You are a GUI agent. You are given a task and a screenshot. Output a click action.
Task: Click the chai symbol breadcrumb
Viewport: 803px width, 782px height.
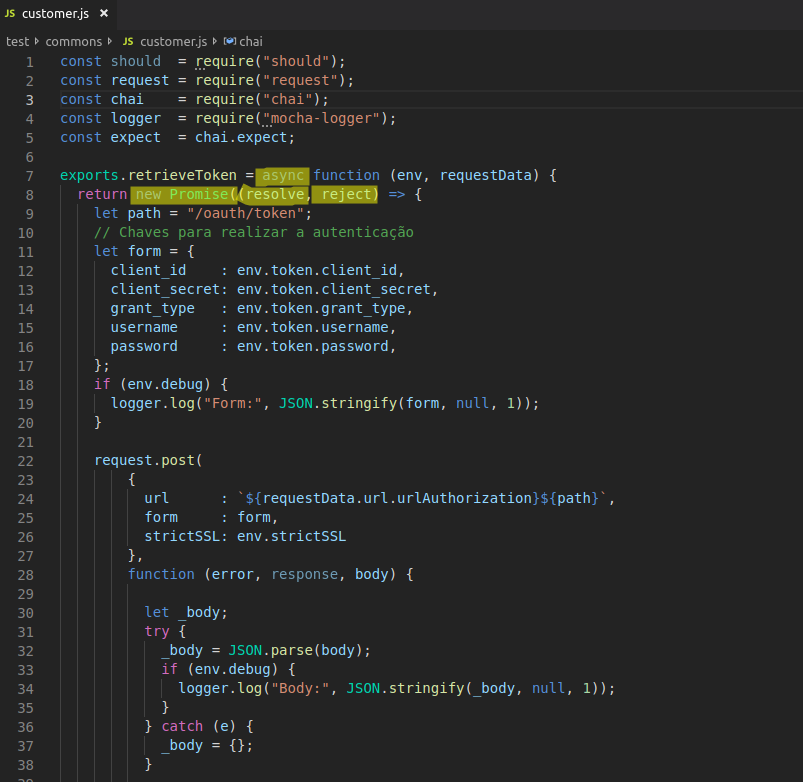pos(251,41)
